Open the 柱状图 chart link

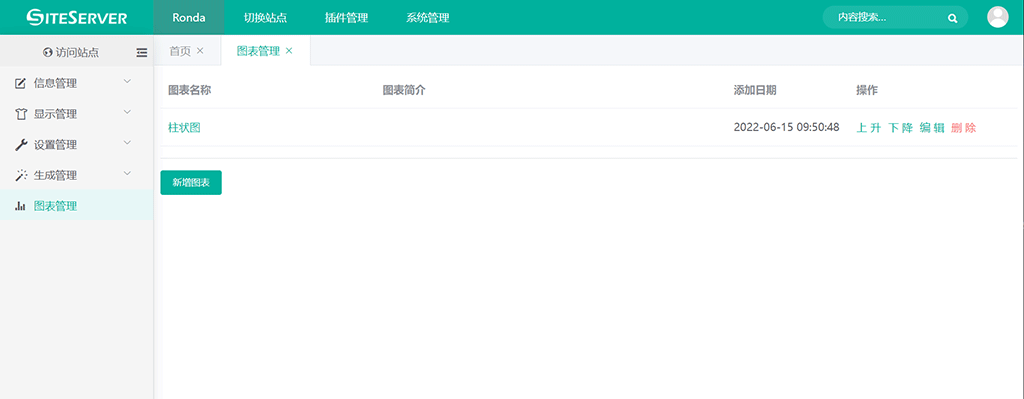click(184, 128)
